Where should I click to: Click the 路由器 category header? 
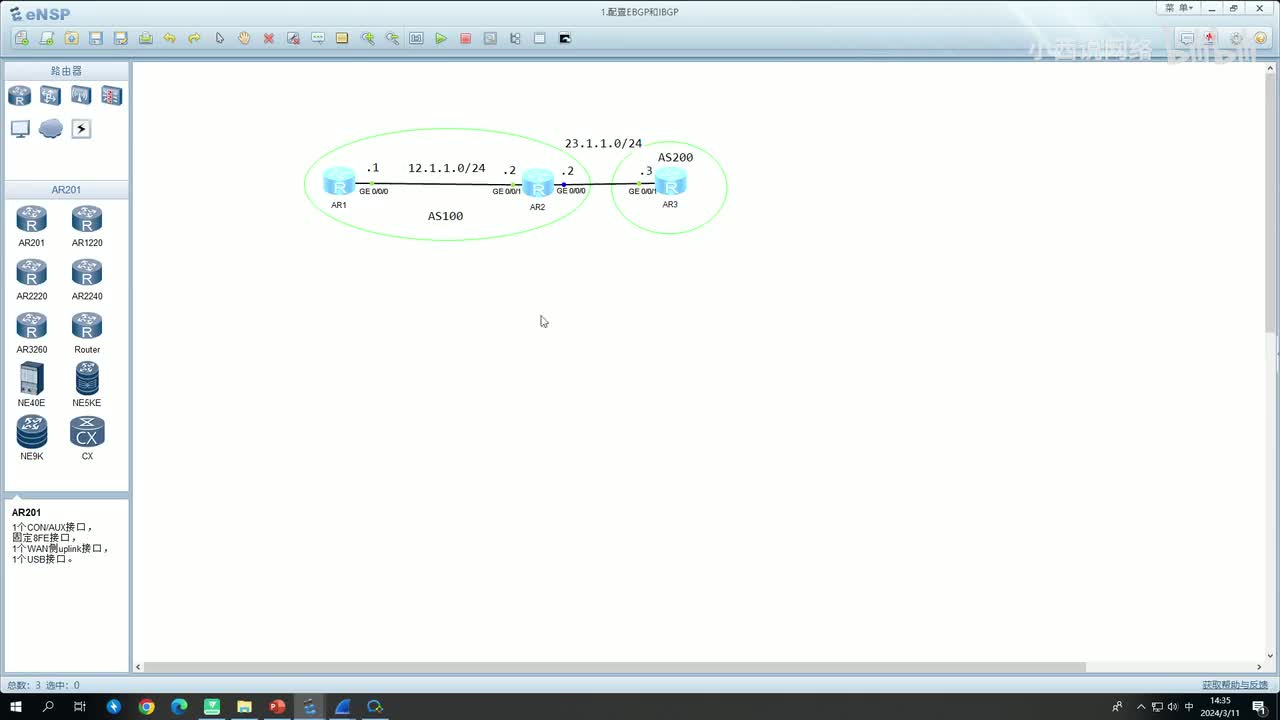point(66,71)
